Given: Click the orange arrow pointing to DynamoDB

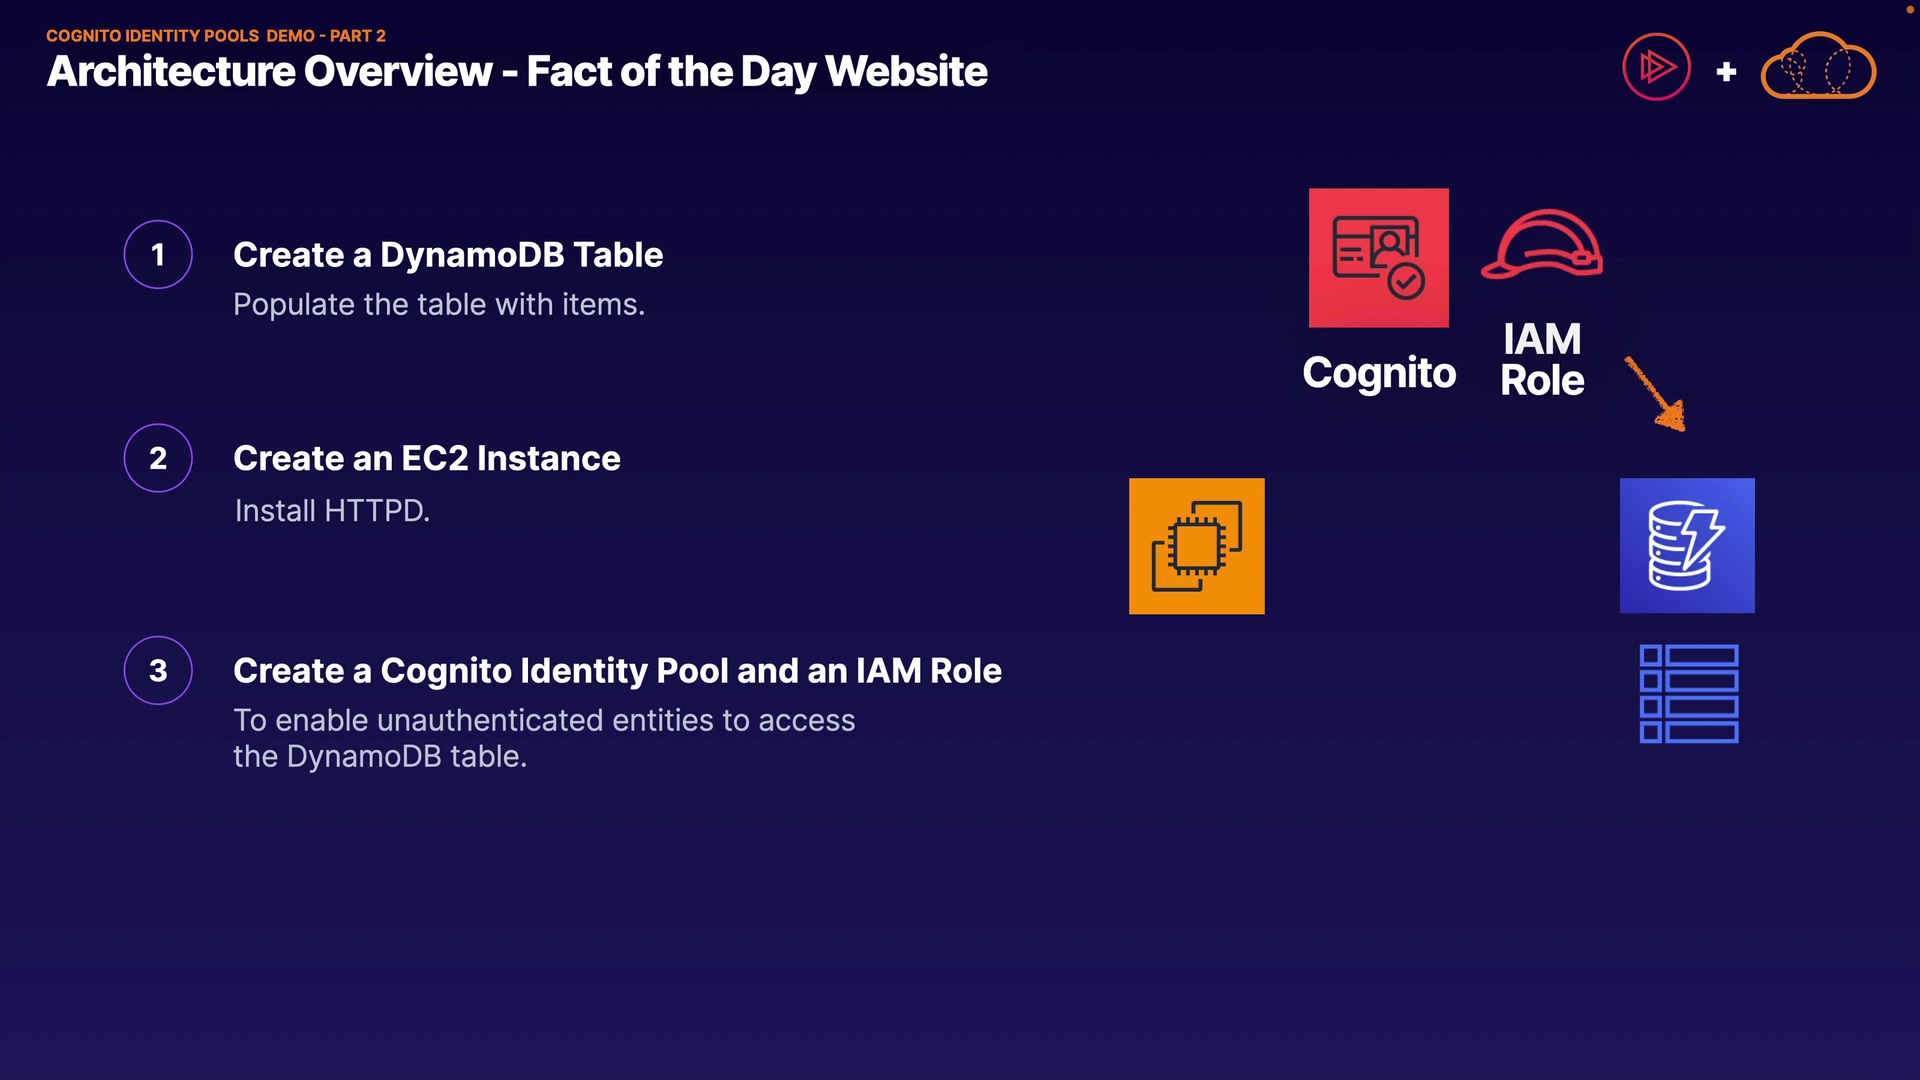Looking at the screenshot, I should point(1656,394).
